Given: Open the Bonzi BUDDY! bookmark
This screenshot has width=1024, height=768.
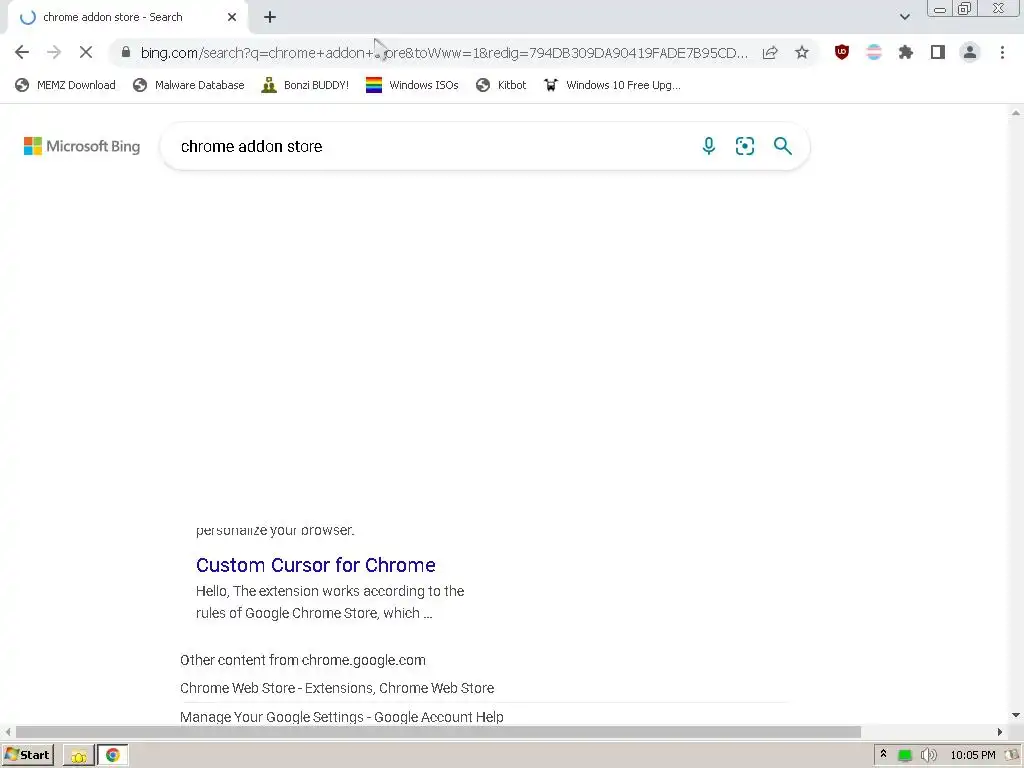Looking at the screenshot, I should [305, 85].
